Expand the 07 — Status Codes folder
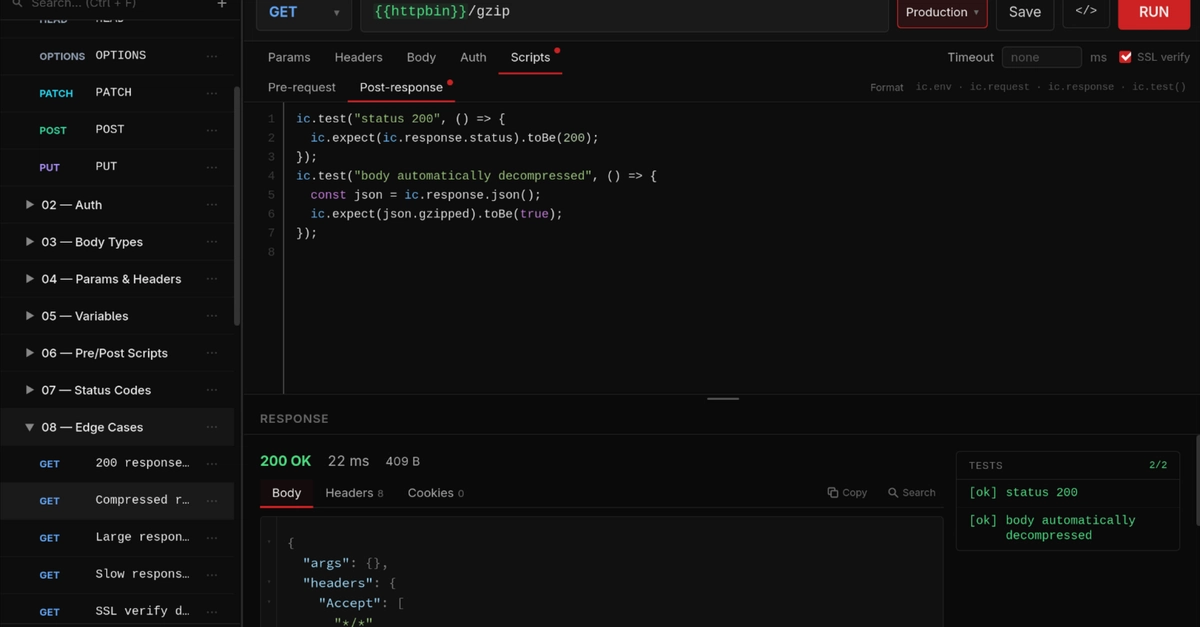The height and width of the screenshot is (627, 1200). click(30, 390)
